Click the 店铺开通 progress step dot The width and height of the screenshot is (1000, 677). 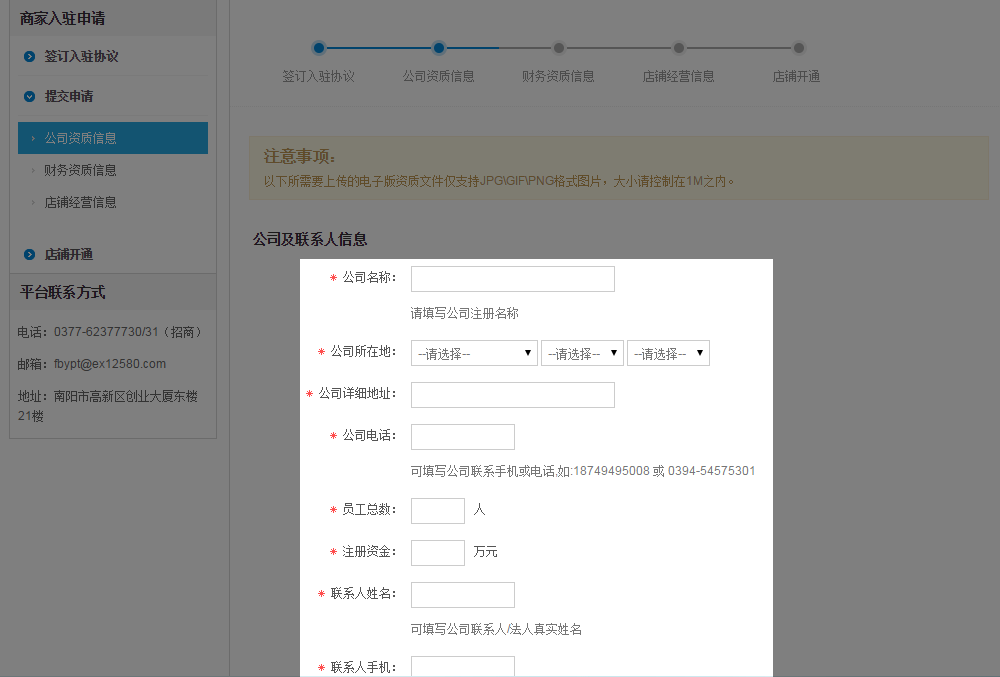(x=798, y=47)
